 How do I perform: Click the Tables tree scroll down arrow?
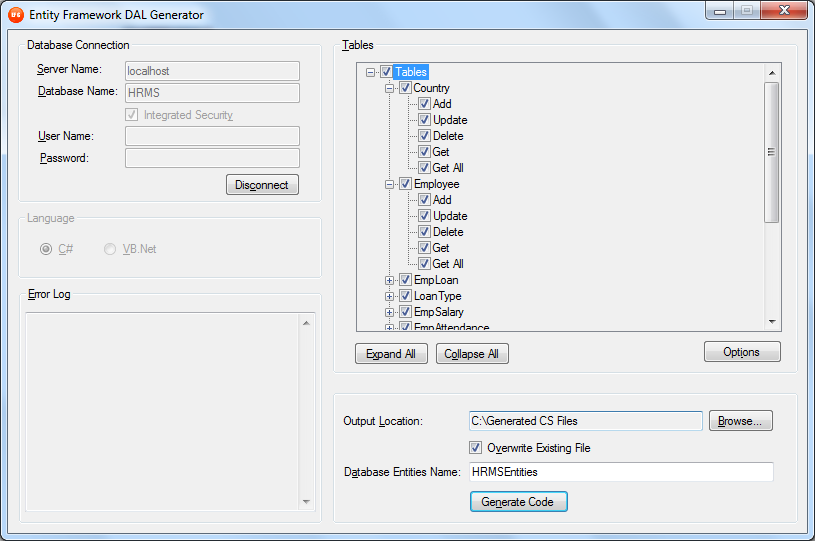772,322
